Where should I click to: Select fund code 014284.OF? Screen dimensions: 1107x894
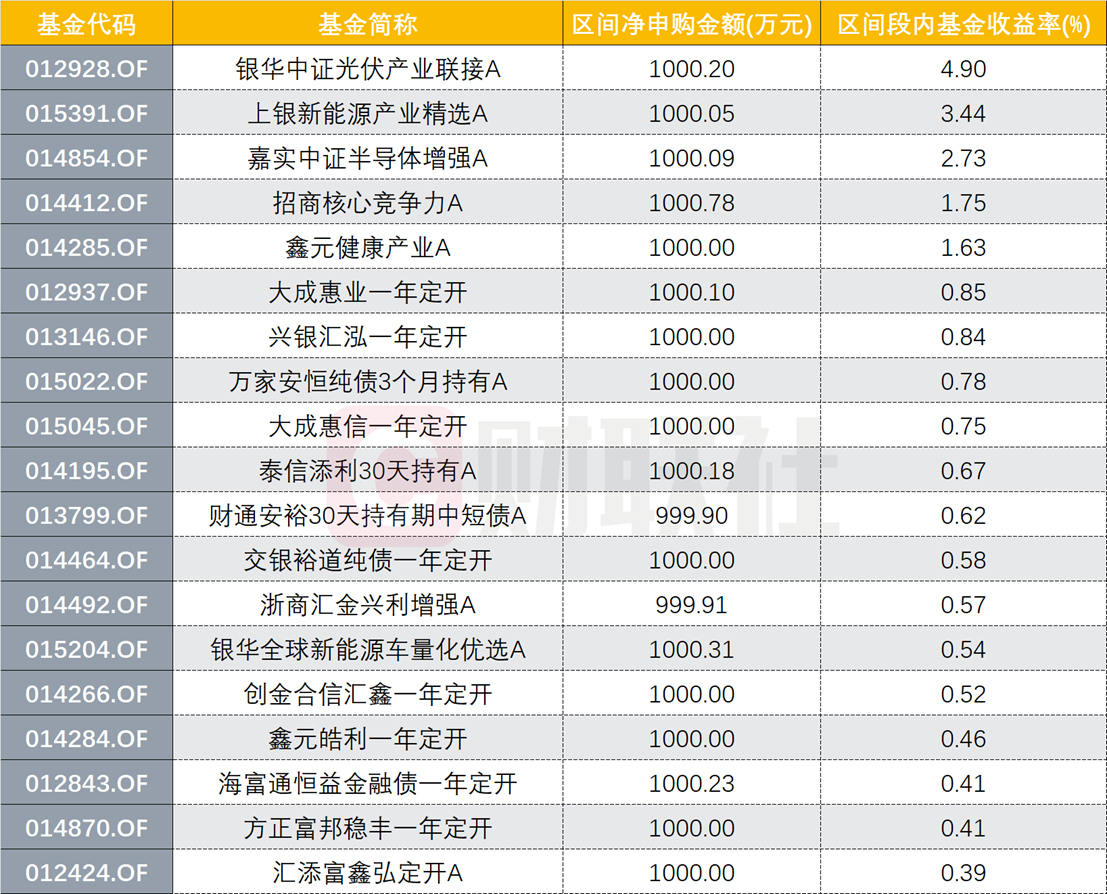pos(86,739)
